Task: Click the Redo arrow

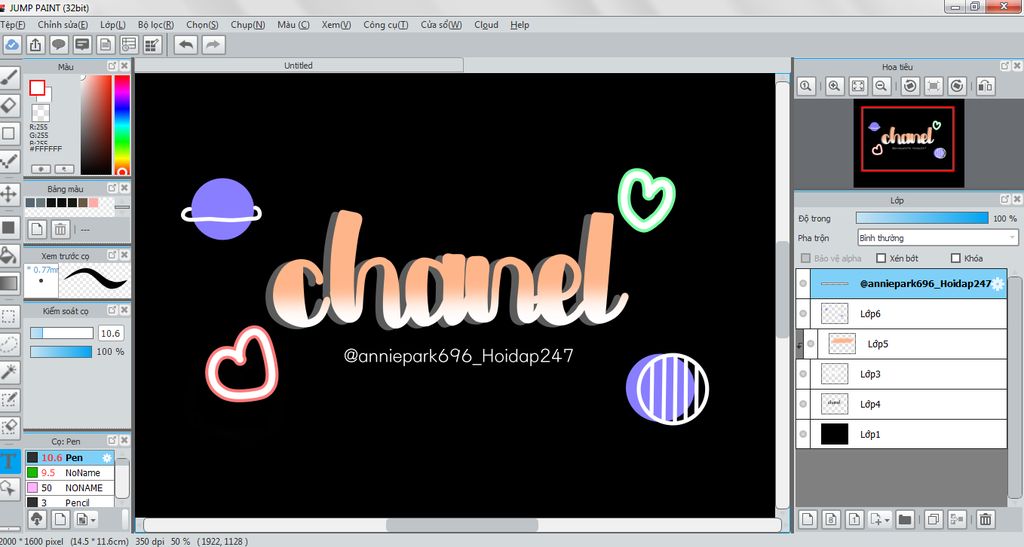Action: click(x=213, y=44)
